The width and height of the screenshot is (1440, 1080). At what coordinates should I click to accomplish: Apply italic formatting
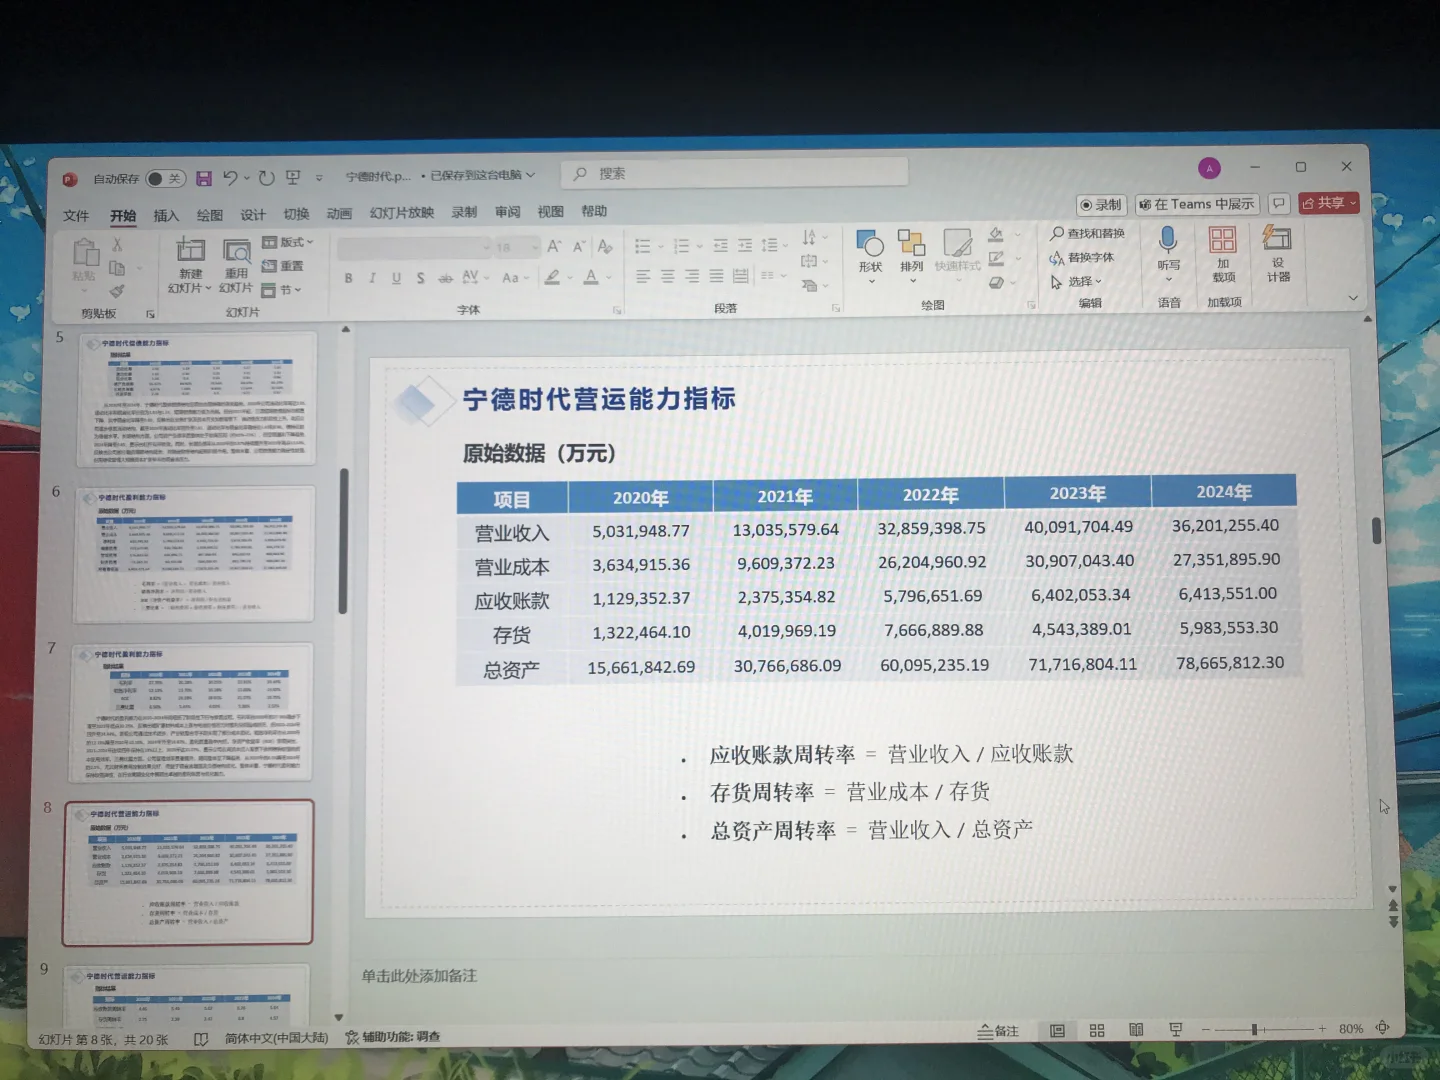pos(372,278)
